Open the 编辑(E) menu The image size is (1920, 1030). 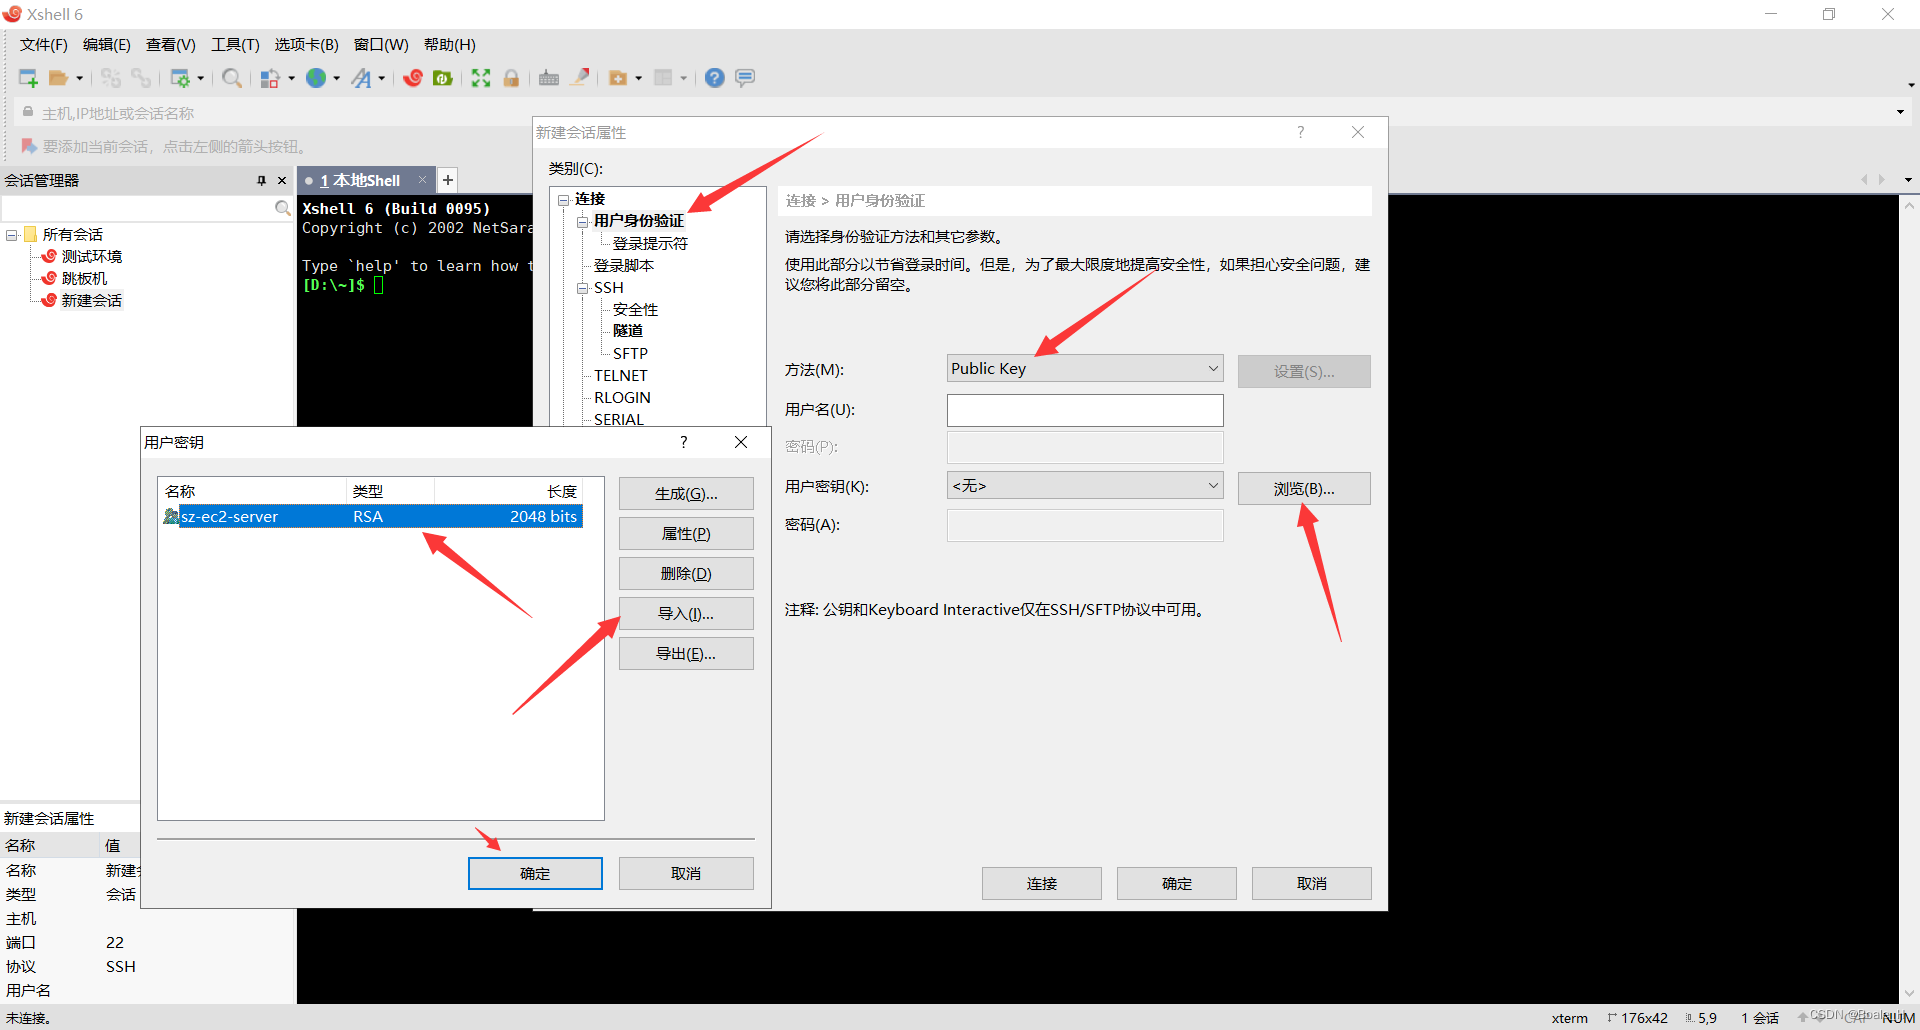(x=107, y=45)
